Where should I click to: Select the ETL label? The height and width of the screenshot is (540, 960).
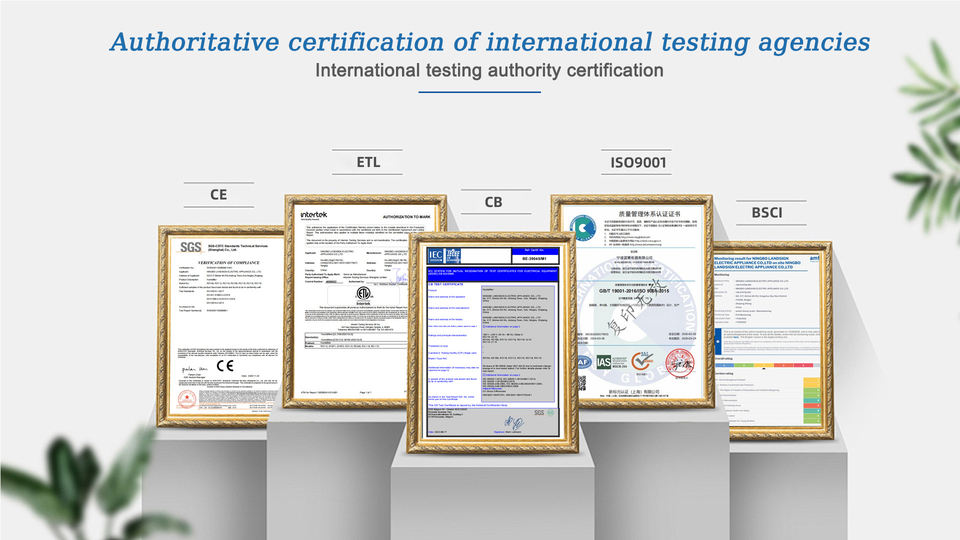coord(368,162)
